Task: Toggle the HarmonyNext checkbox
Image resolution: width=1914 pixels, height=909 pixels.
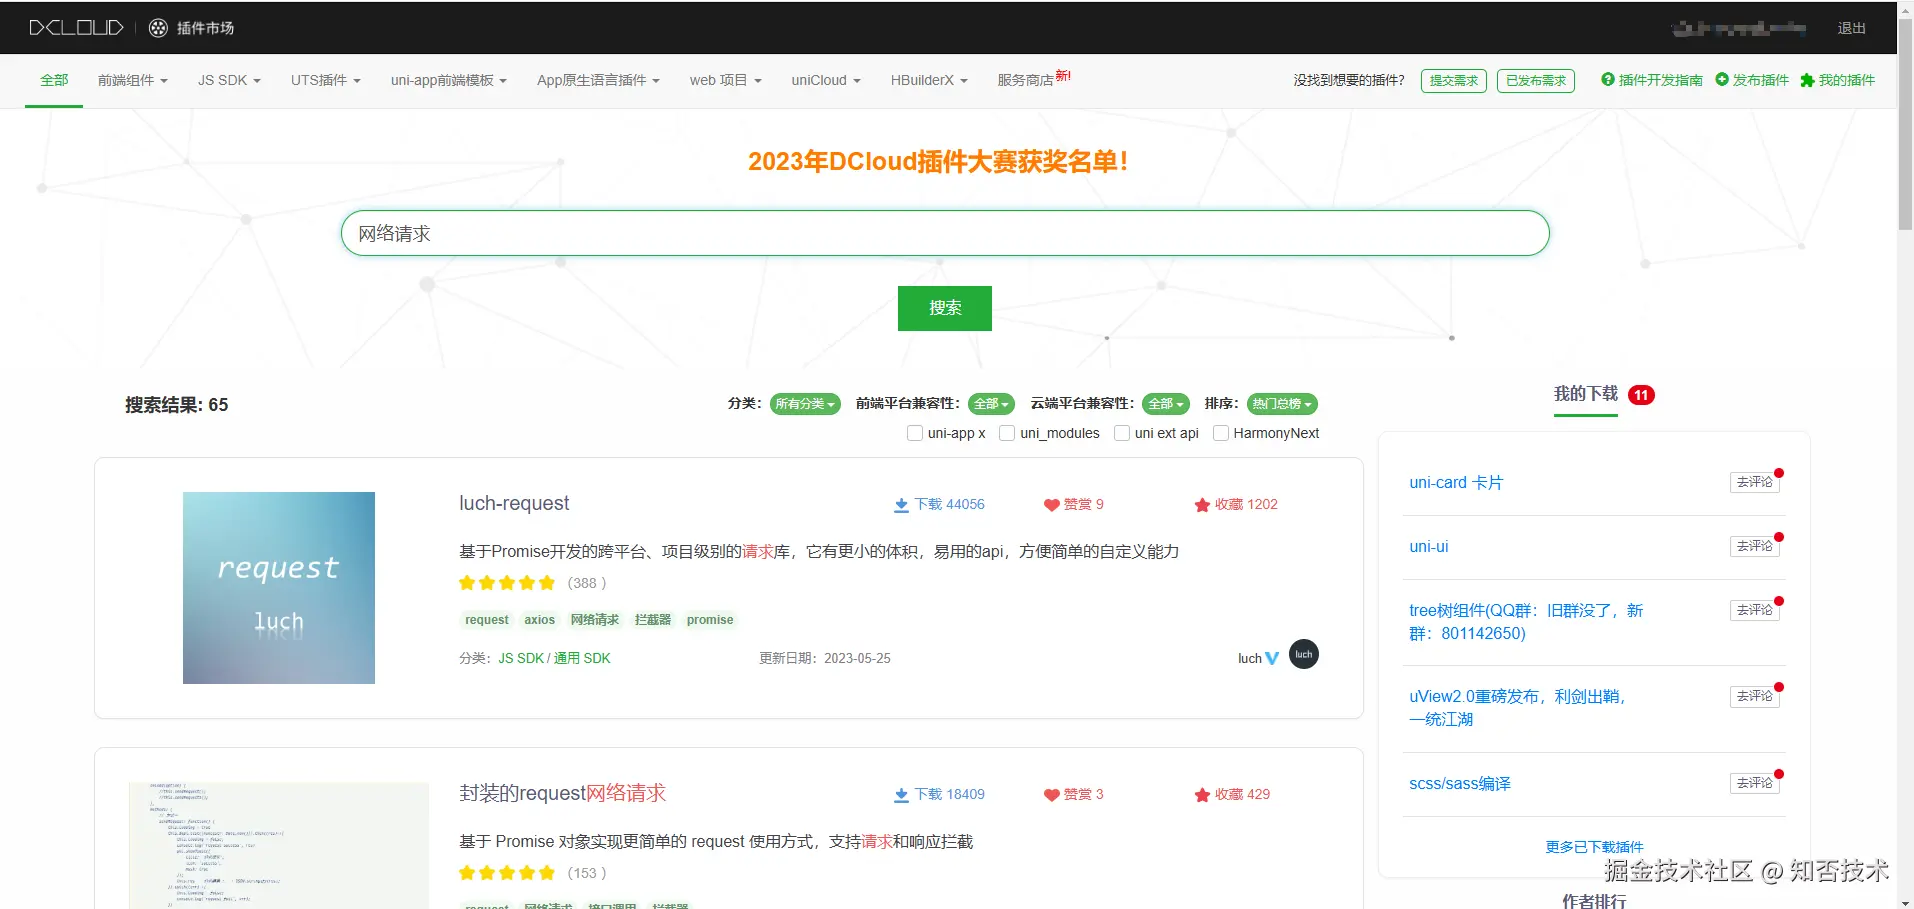Action: (x=1221, y=433)
